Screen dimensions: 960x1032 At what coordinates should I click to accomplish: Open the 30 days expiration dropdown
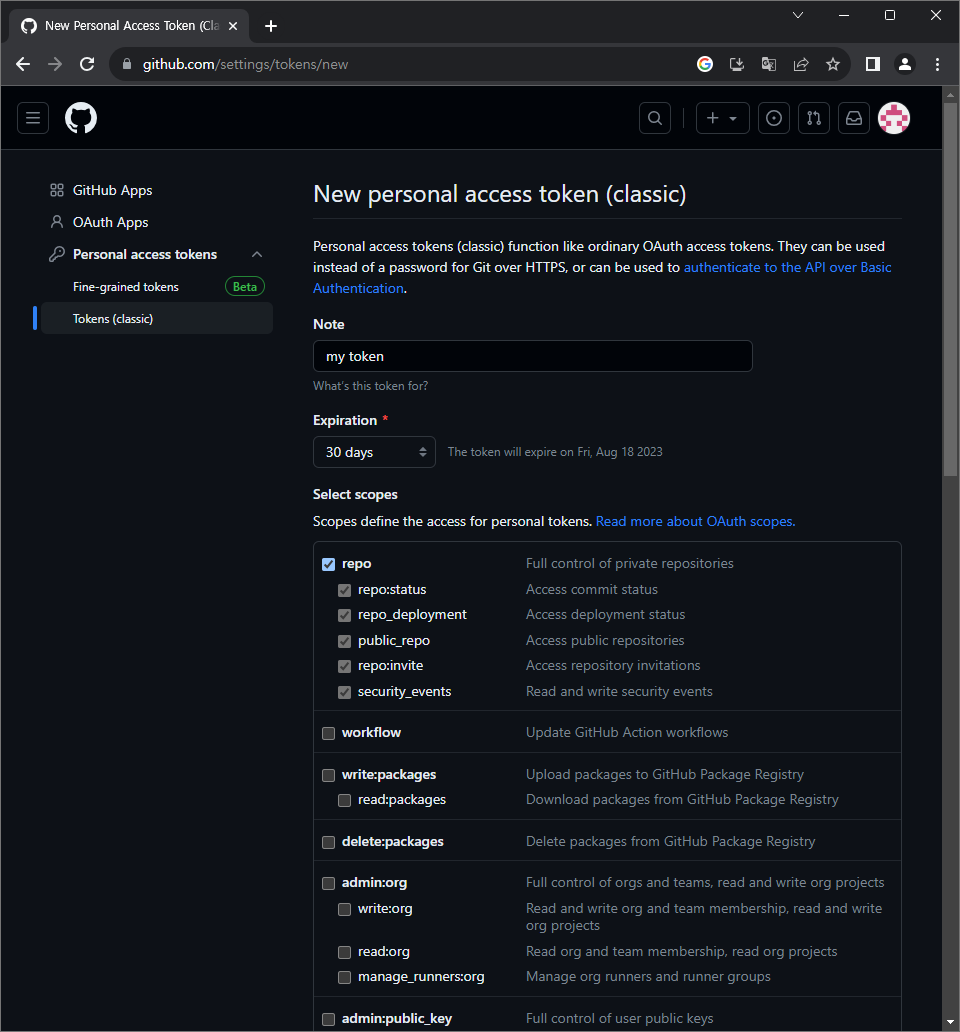click(x=374, y=452)
